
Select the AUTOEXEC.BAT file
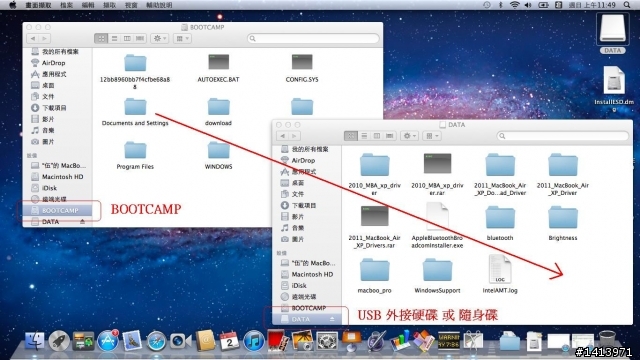tap(218, 68)
